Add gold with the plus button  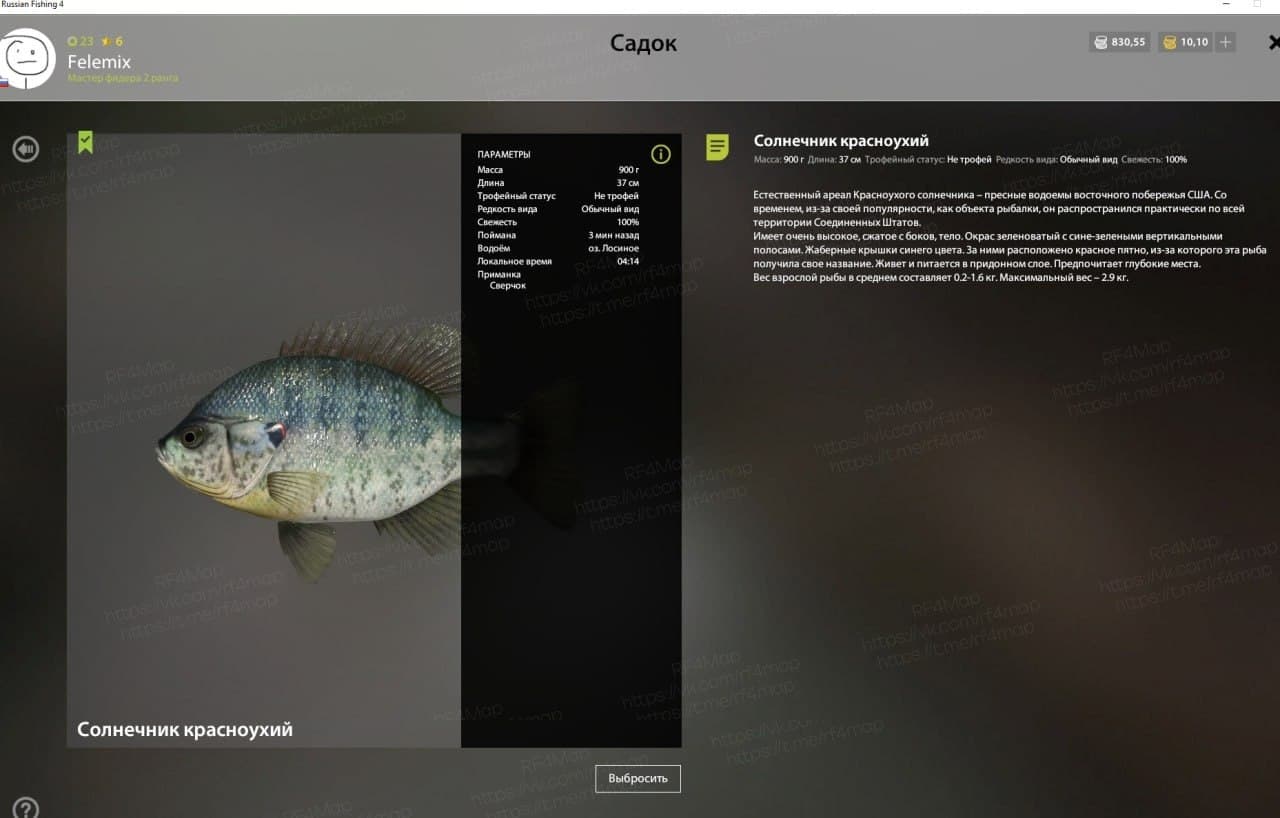pos(1226,42)
